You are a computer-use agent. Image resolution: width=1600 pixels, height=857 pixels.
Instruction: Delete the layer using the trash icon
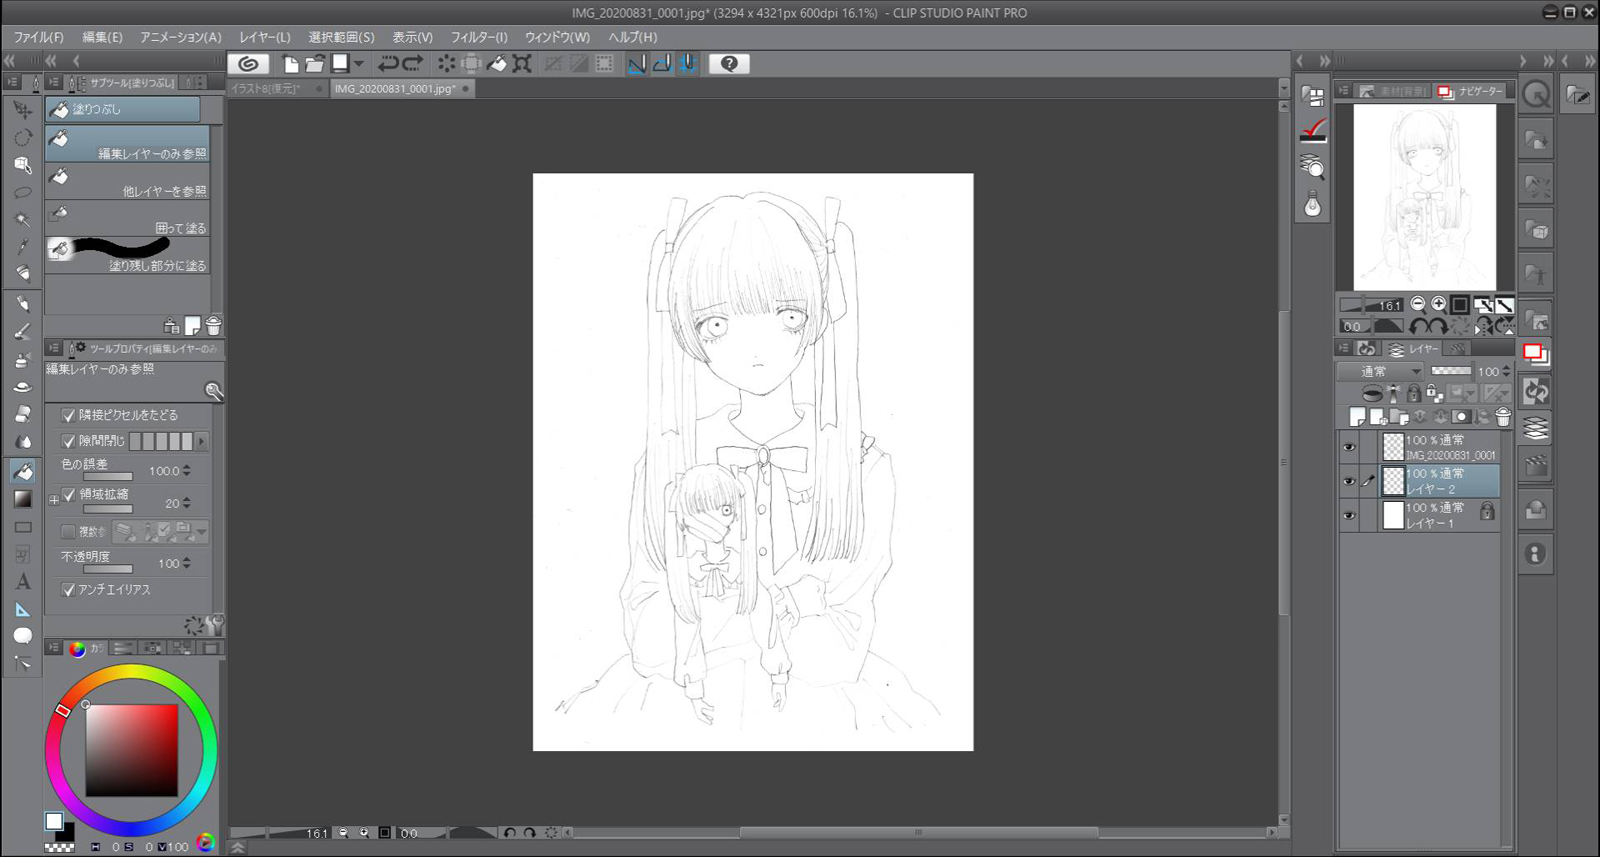pos(1503,417)
